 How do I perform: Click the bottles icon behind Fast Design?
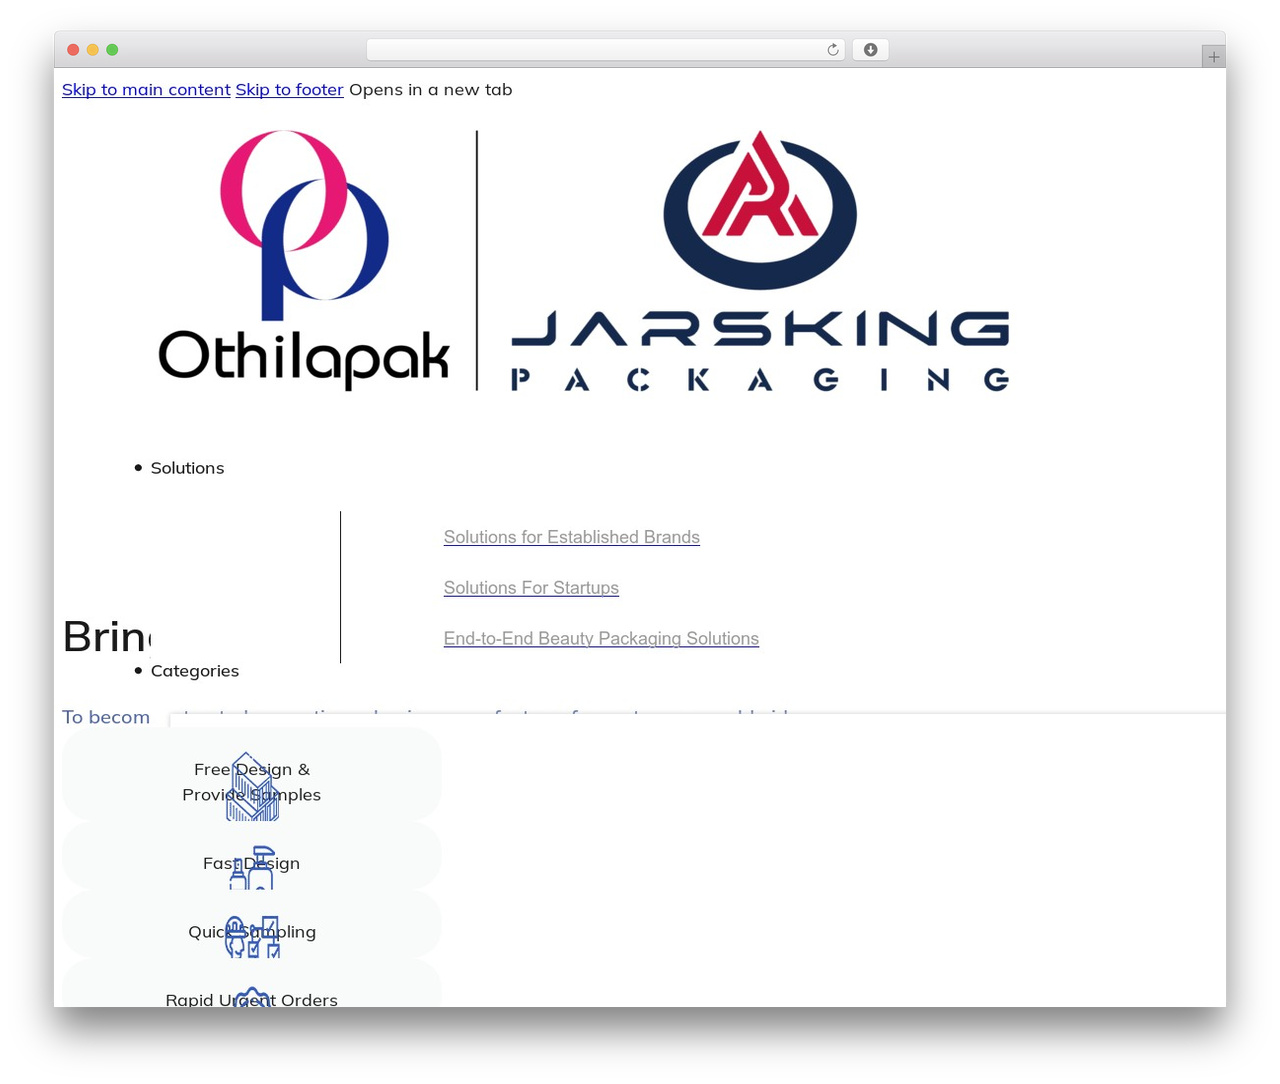tap(252, 867)
